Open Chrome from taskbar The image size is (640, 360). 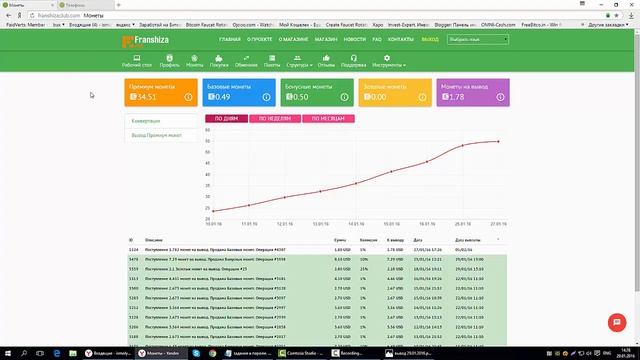pyautogui.click(x=212, y=353)
